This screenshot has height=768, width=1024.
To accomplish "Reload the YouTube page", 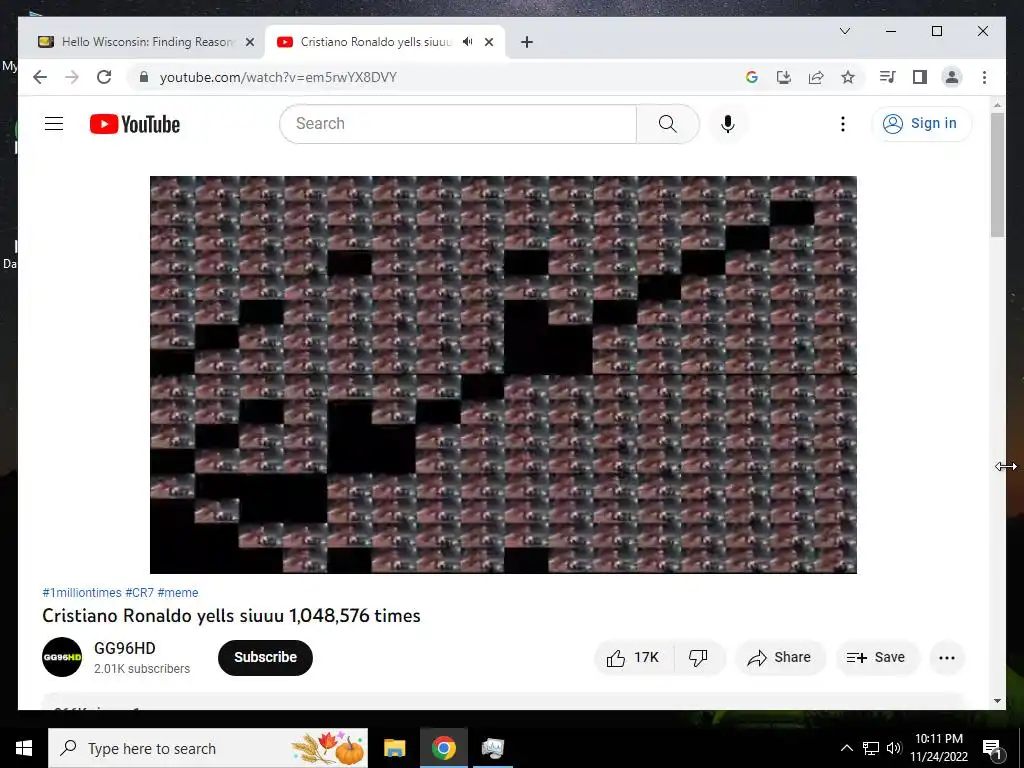I will point(104,77).
